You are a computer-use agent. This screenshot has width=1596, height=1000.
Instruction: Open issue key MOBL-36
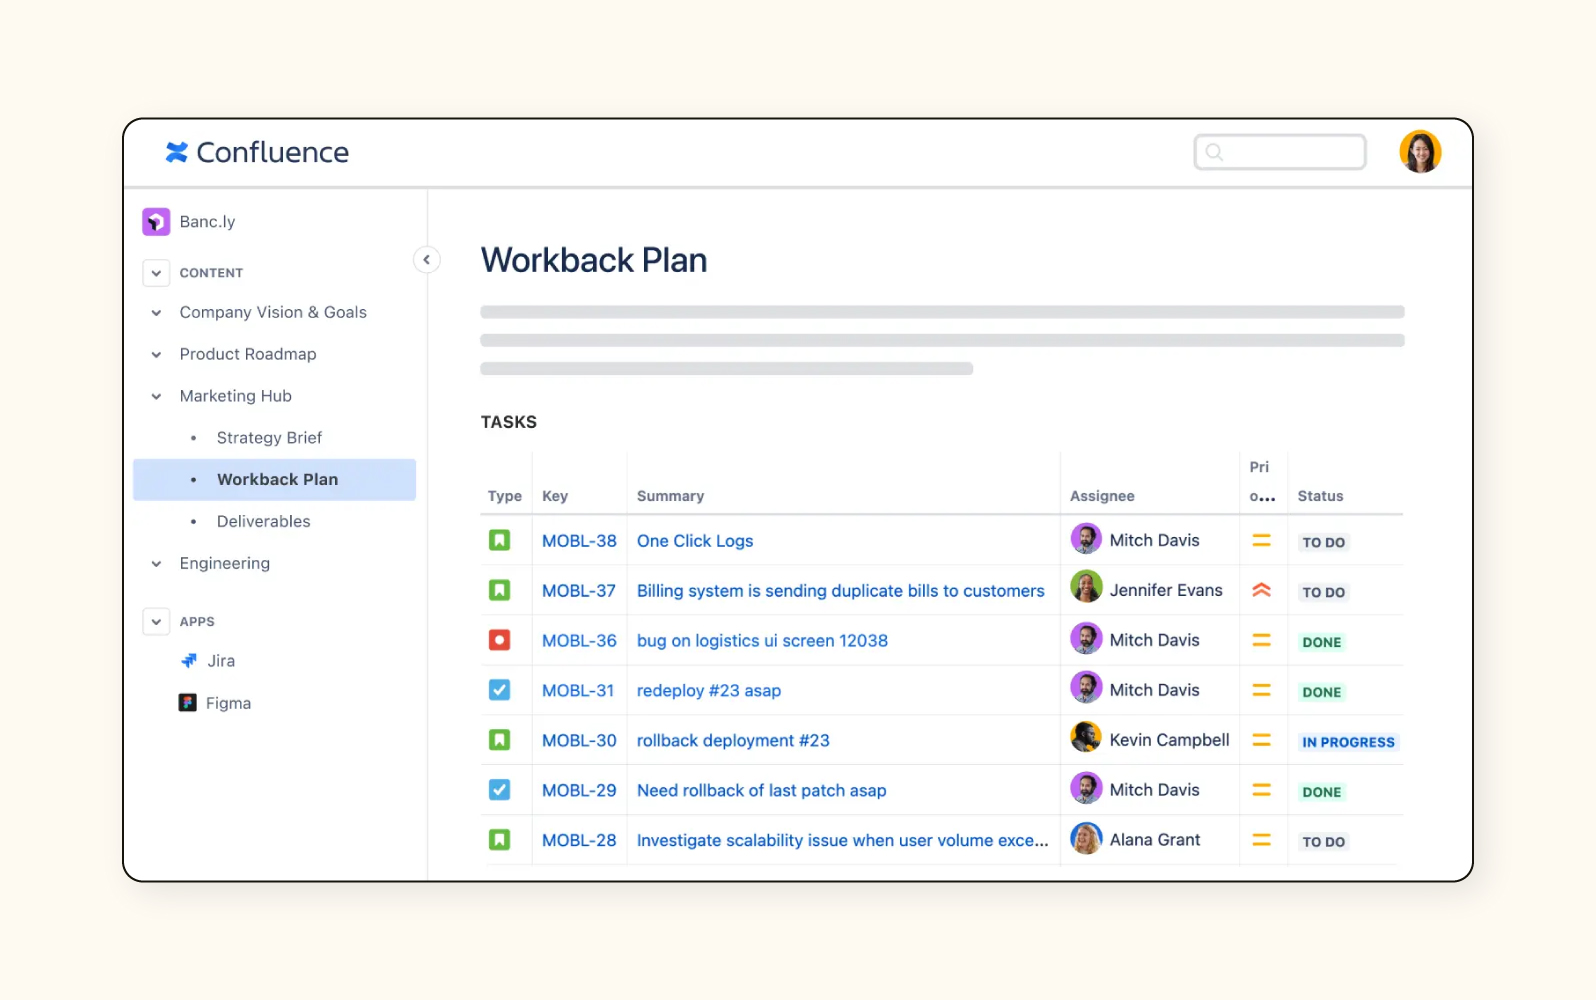click(579, 641)
